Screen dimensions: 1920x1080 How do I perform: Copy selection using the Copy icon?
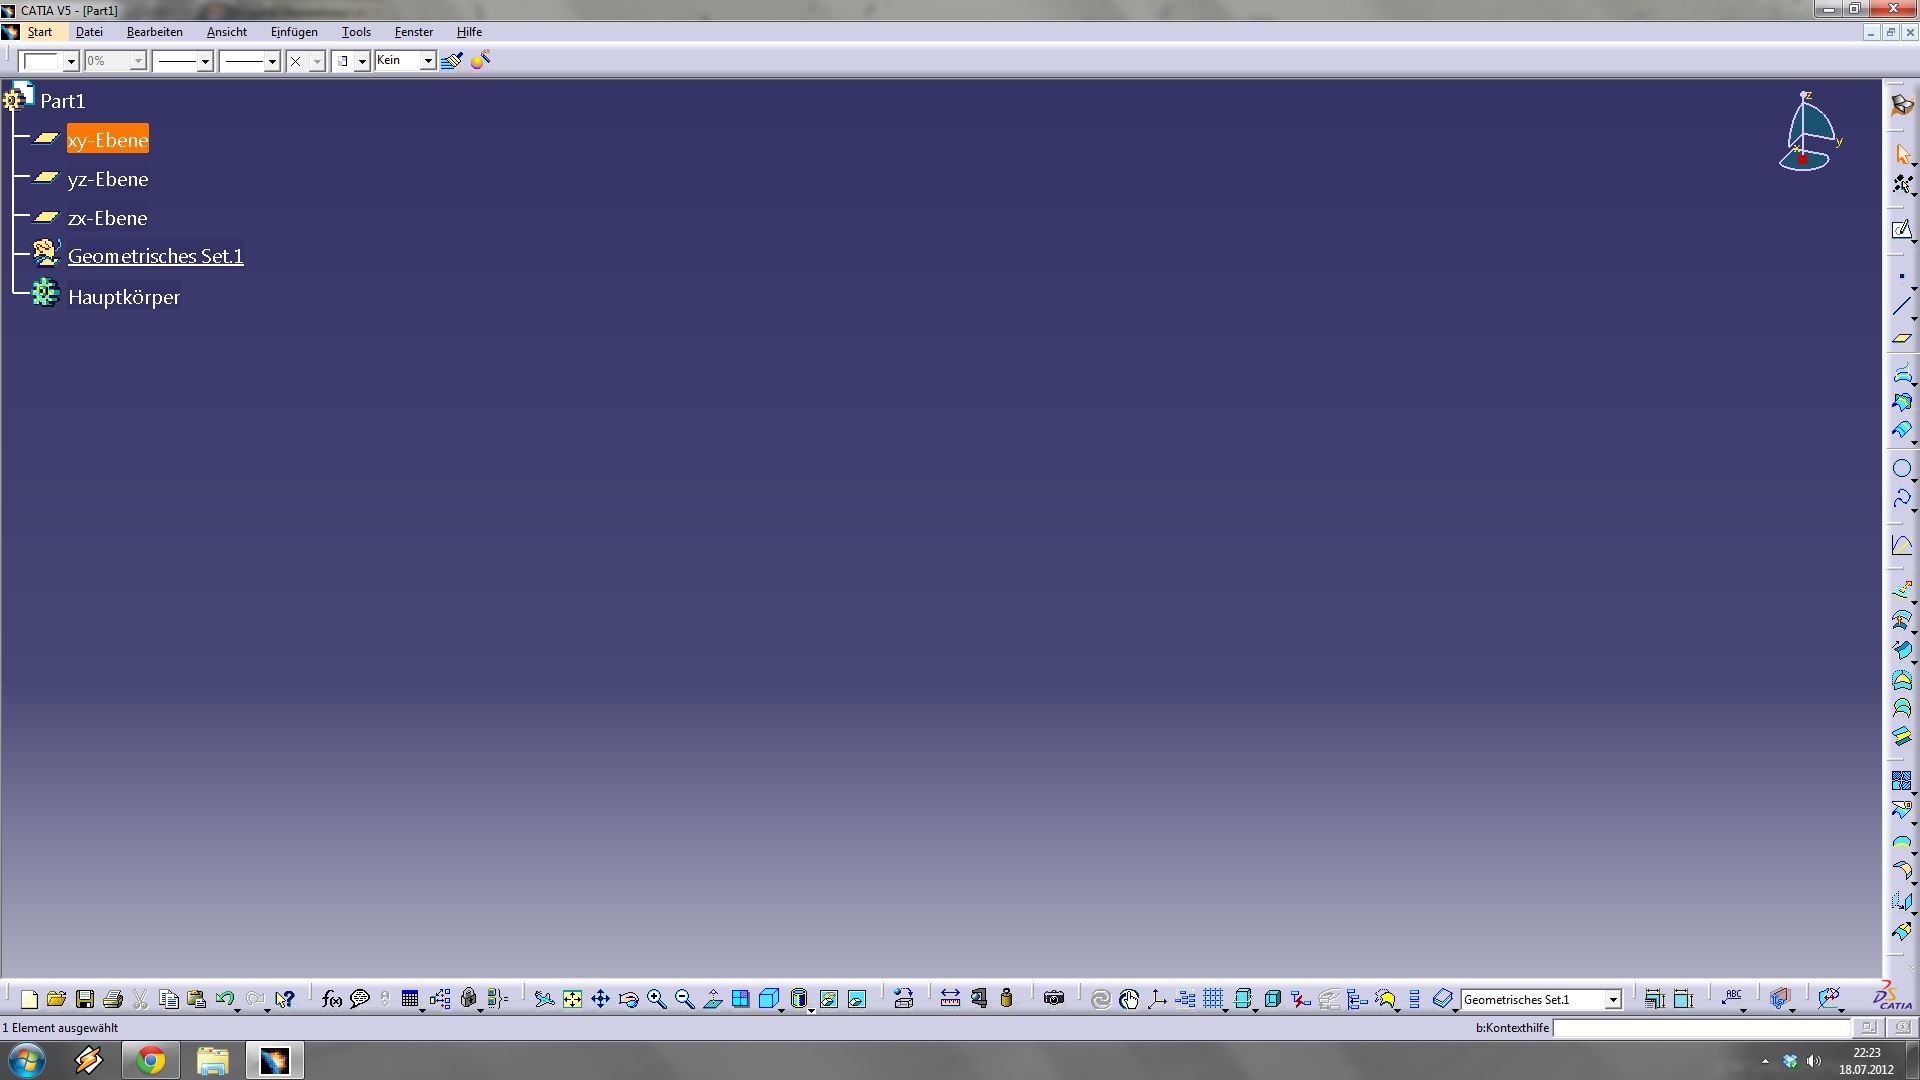coord(169,999)
